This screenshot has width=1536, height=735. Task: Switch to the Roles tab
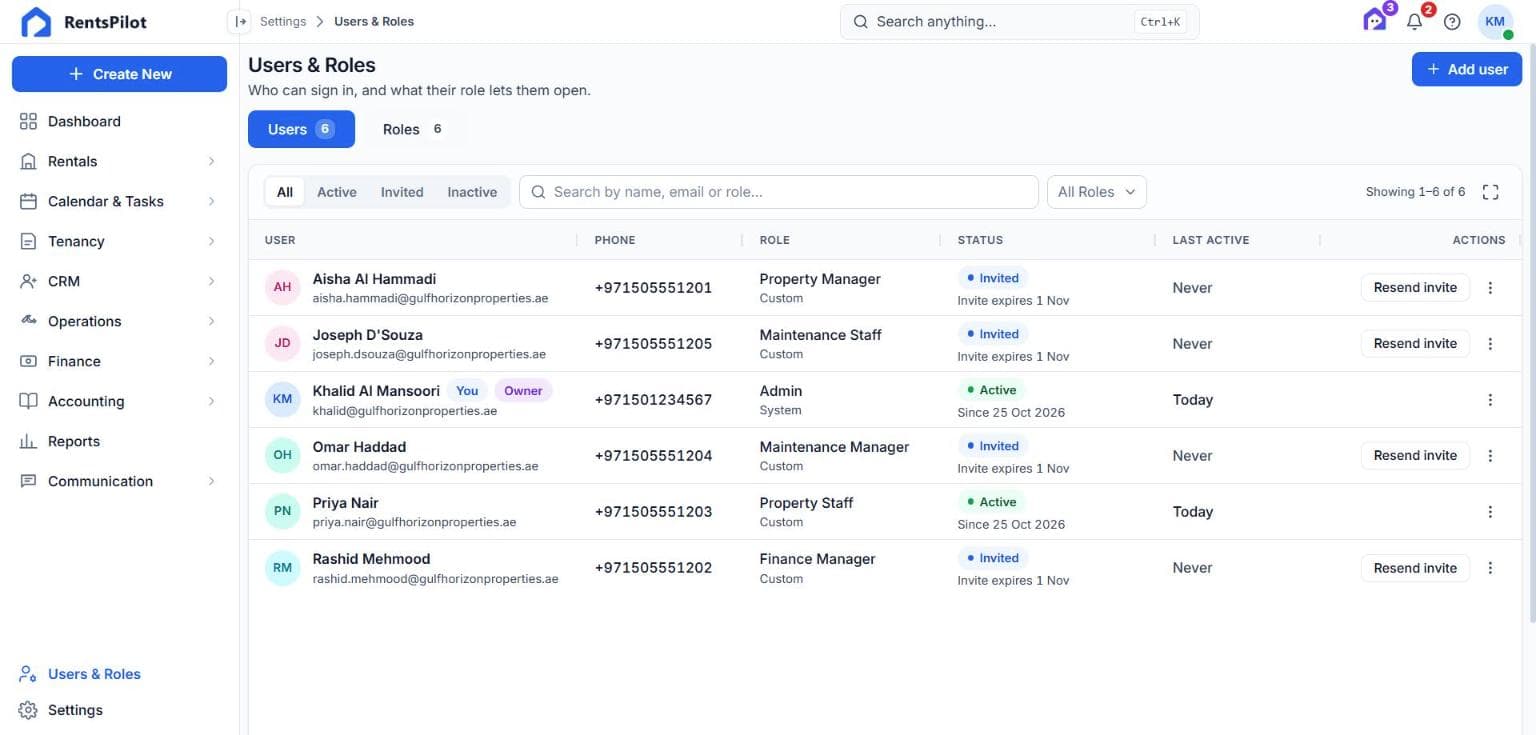(413, 129)
